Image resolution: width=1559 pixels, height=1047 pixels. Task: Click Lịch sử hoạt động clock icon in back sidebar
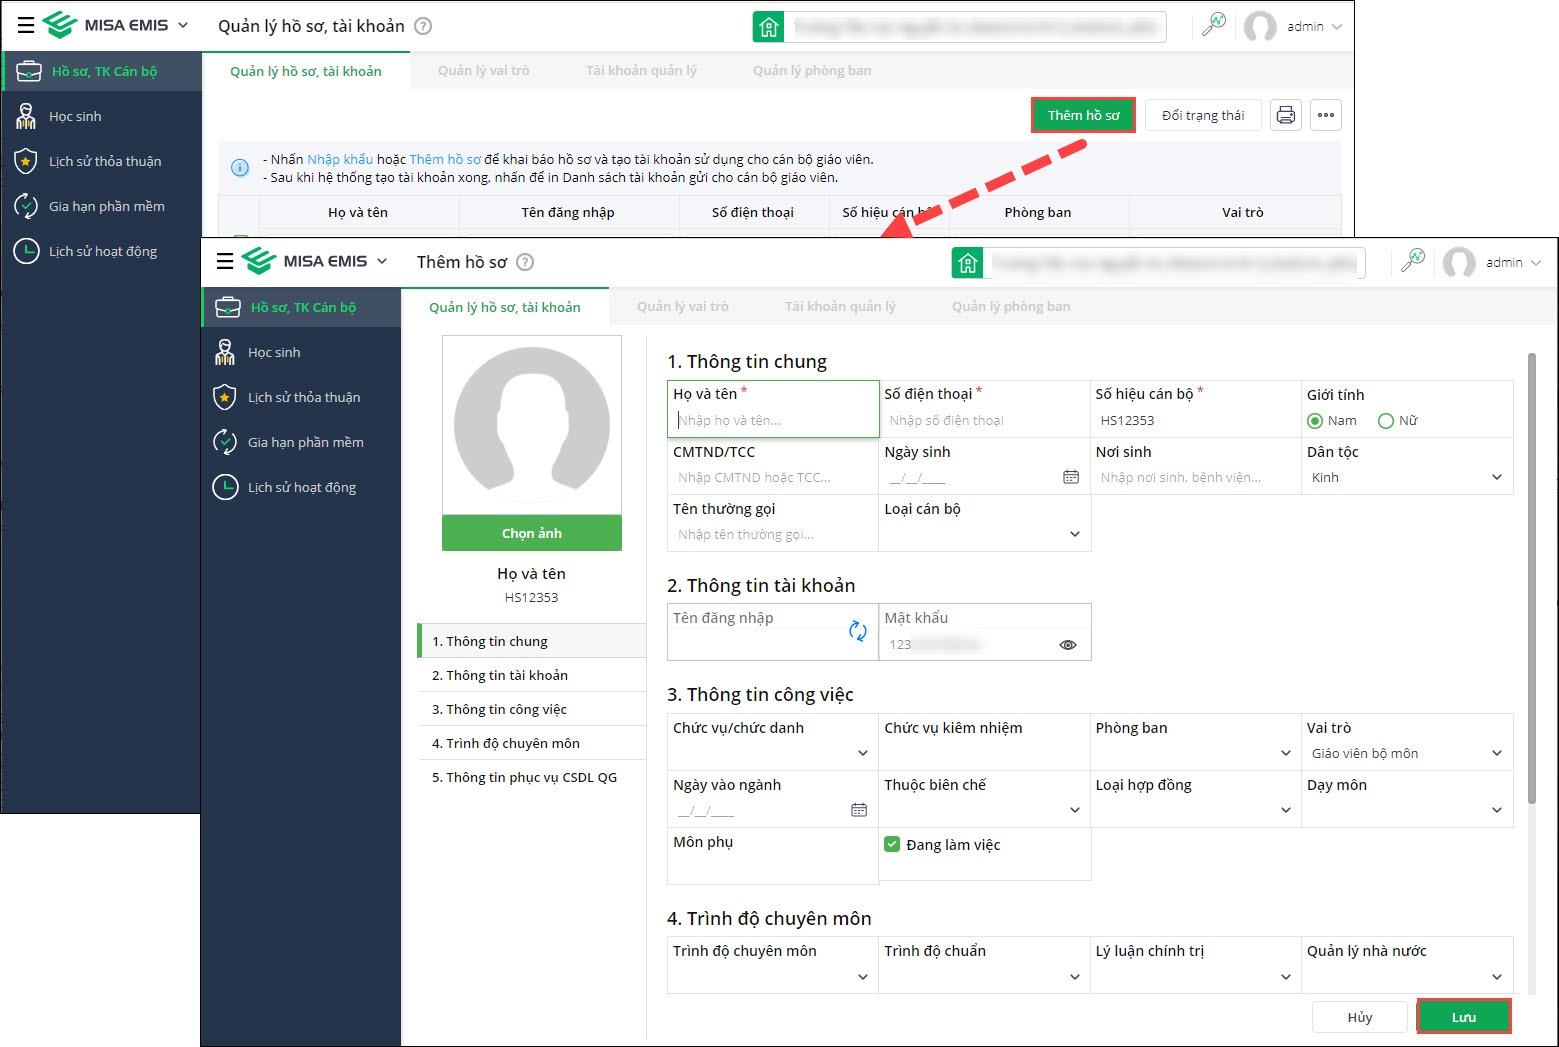[x=26, y=251]
